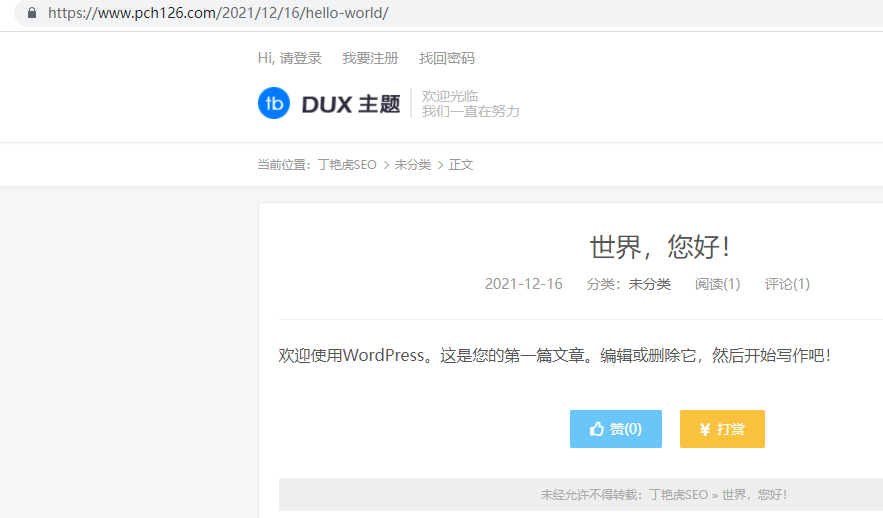Jump to comments via 评论(1)

click(787, 284)
